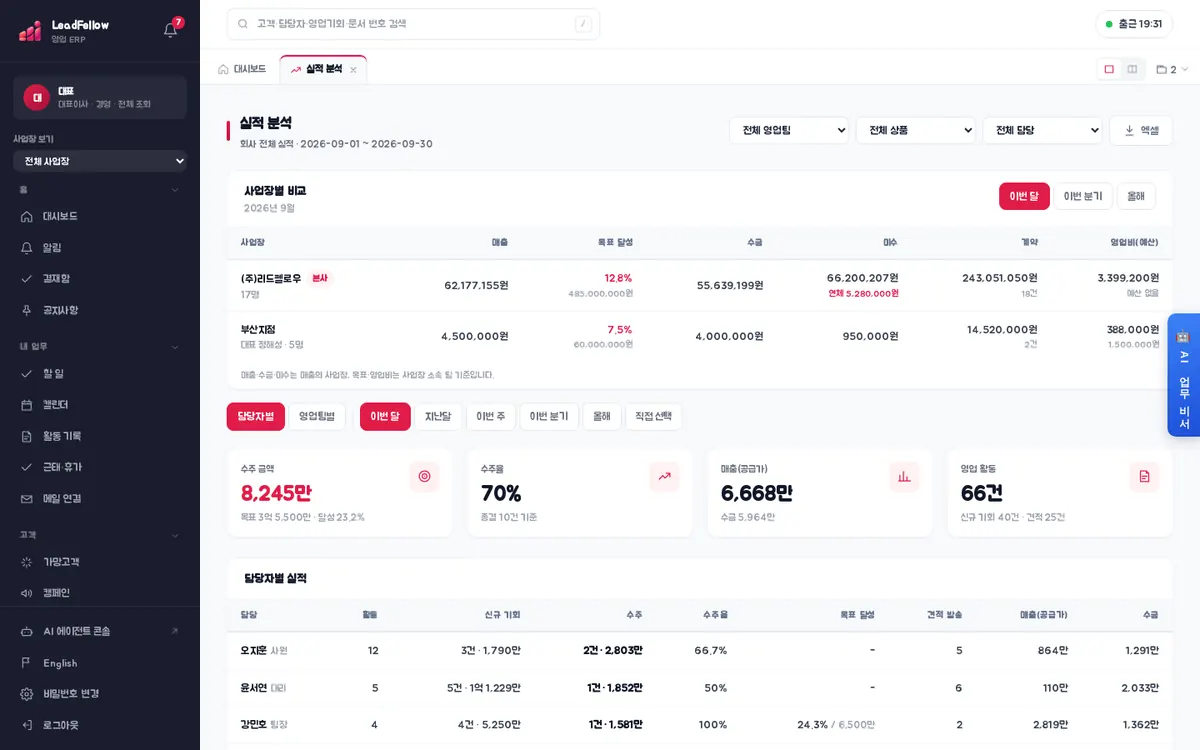This screenshot has height=750, width=1200.
Task: Click the 공지사항 pin icon
Action: pos(27,310)
